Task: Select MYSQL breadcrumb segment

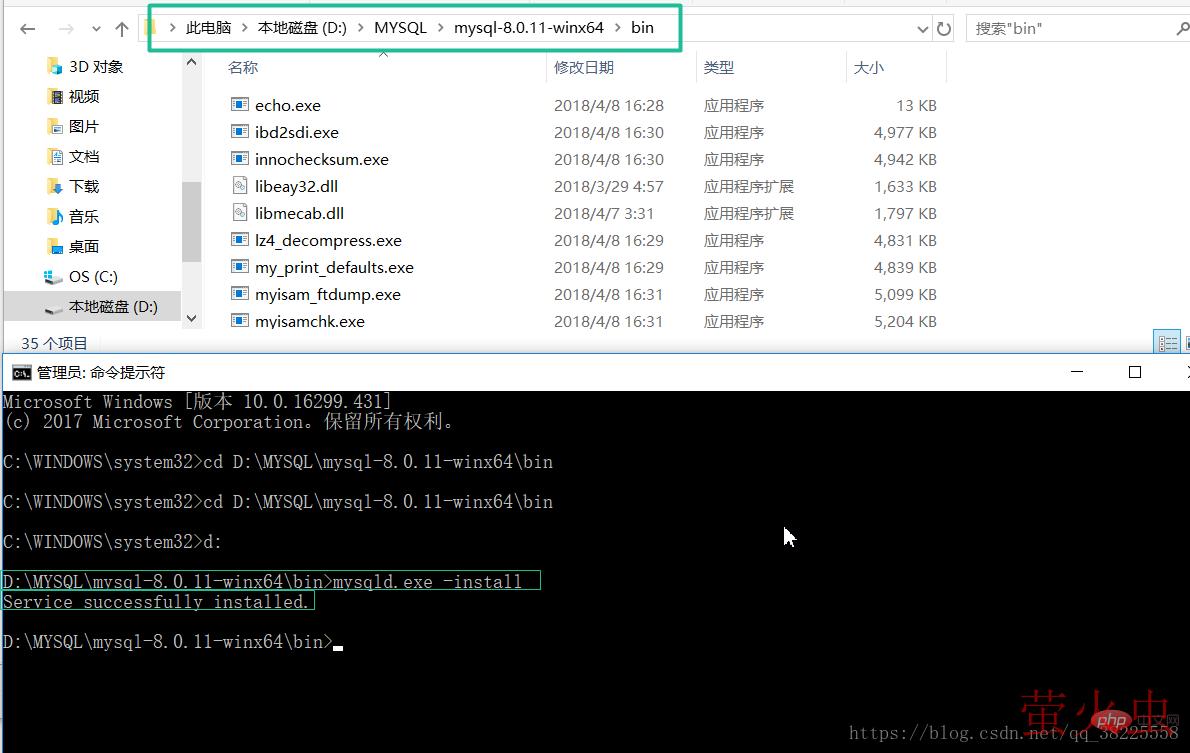Action: click(x=400, y=27)
